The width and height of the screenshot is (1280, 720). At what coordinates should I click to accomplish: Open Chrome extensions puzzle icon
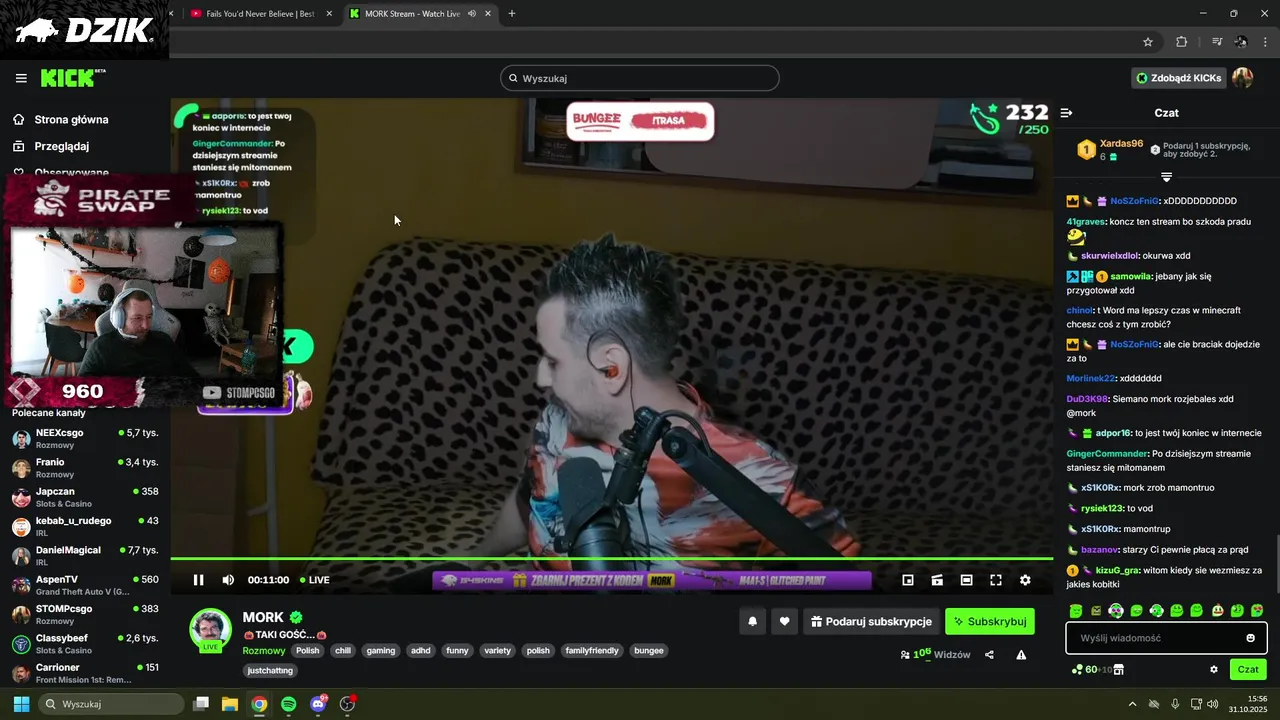click(x=1182, y=42)
